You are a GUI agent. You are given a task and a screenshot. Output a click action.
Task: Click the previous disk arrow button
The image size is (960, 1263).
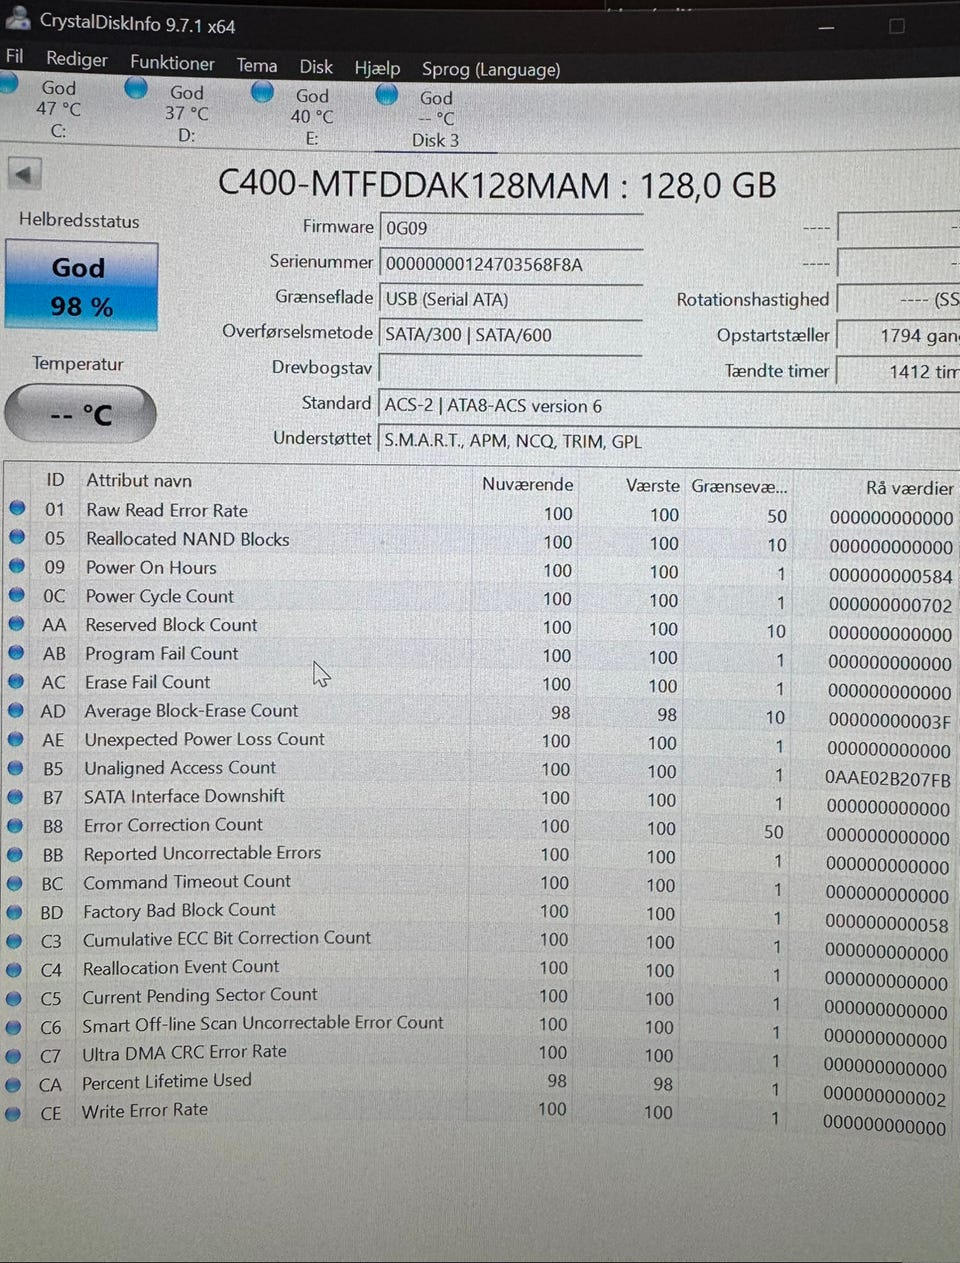(23, 174)
